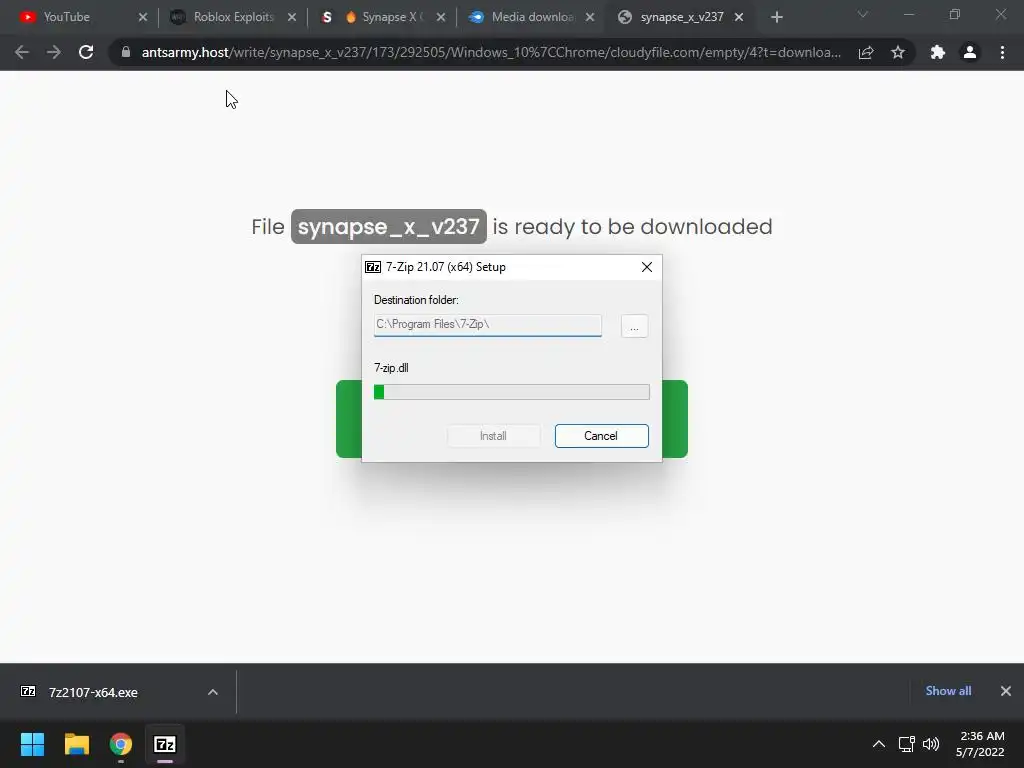Screen dimensions: 1024x768
Task: Close the YouTube tab
Action: 143,17
